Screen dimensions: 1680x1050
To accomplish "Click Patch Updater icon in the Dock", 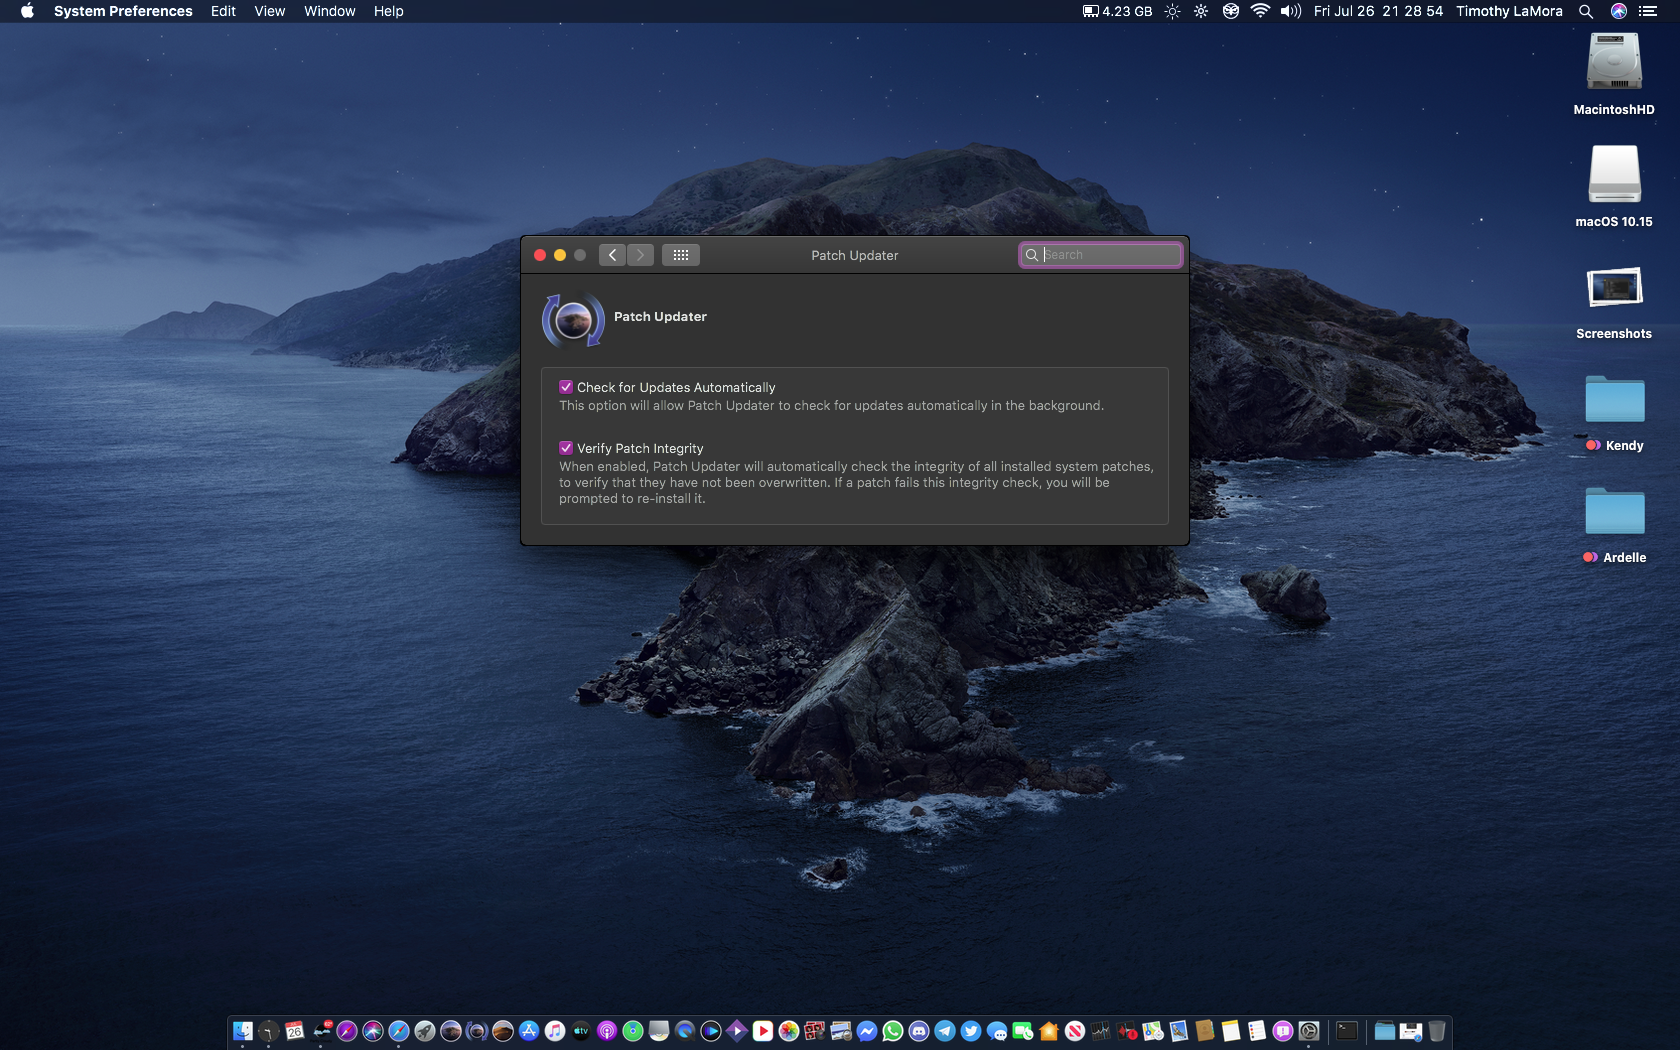I will [x=477, y=1031].
